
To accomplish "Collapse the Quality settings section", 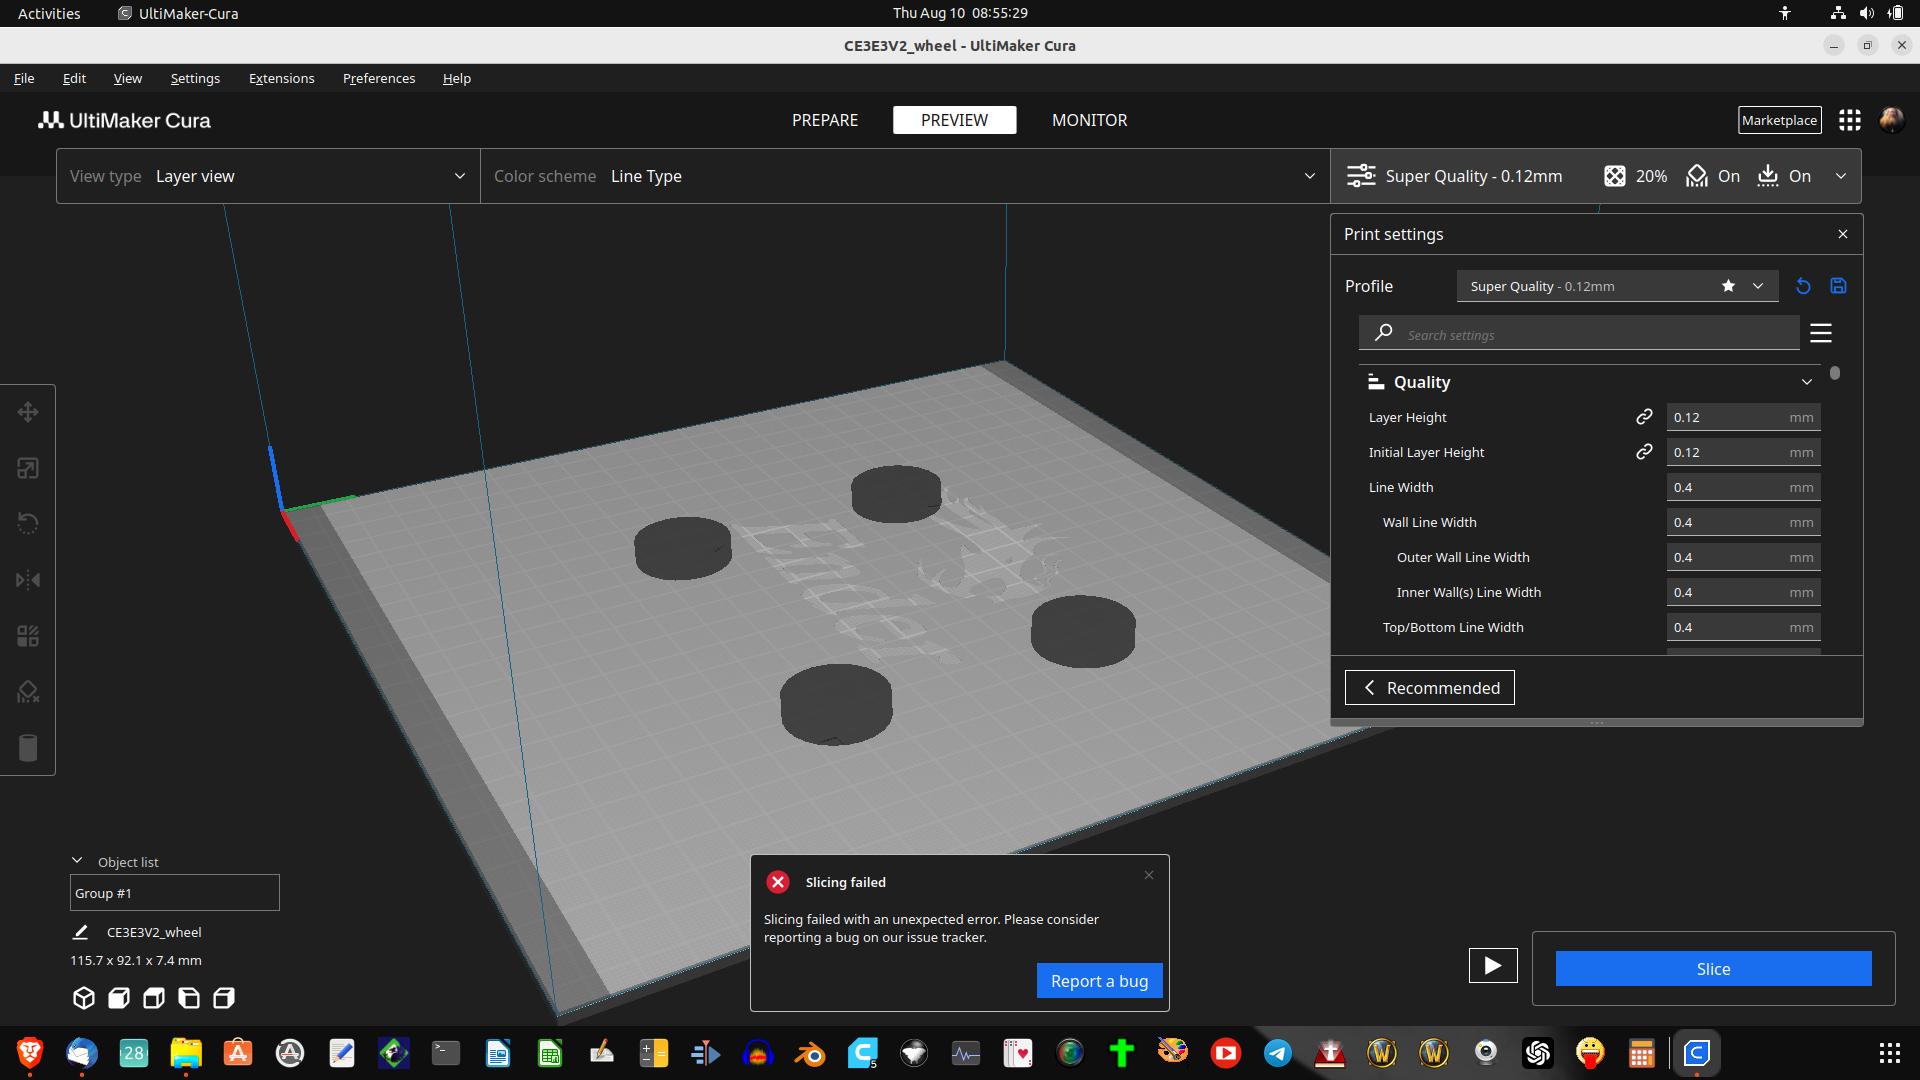I will pyautogui.click(x=1806, y=381).
